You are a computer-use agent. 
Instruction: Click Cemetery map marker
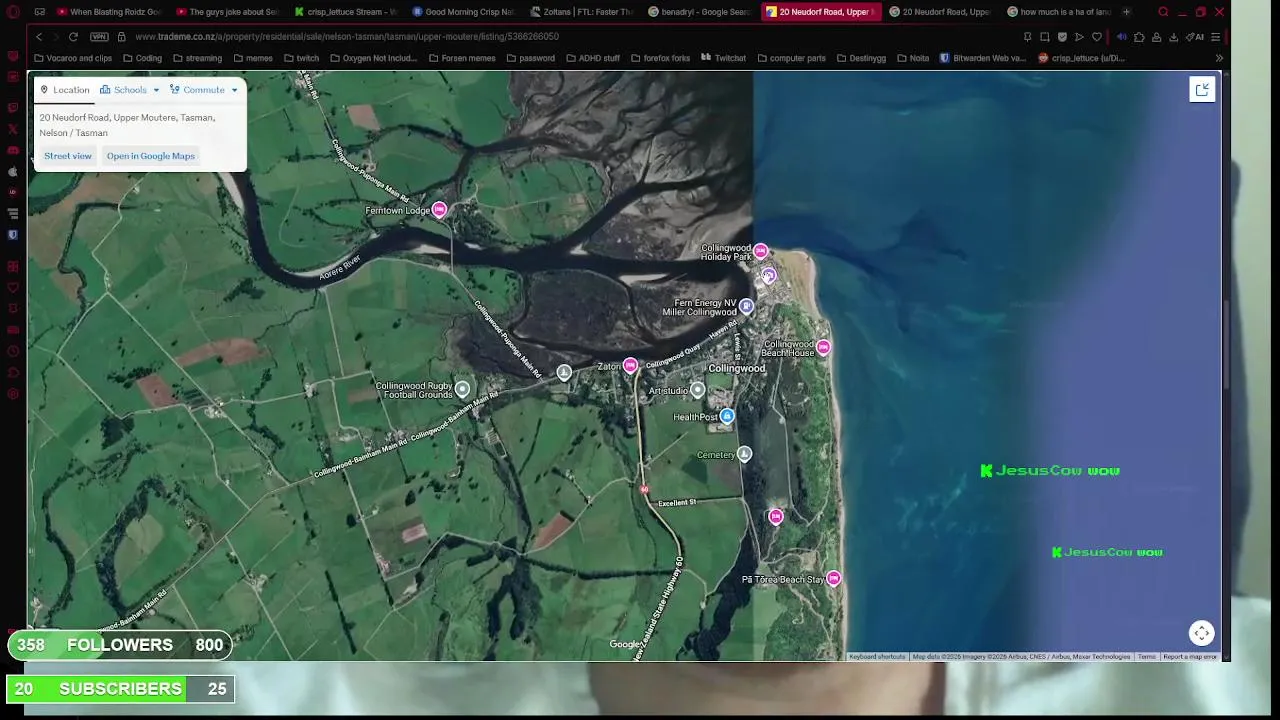point(744,455)
